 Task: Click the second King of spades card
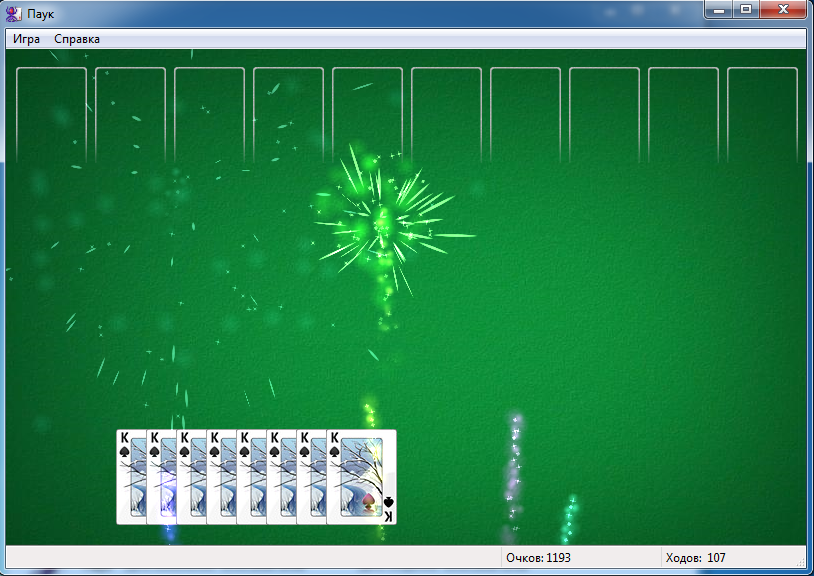(x=161, y=477)
